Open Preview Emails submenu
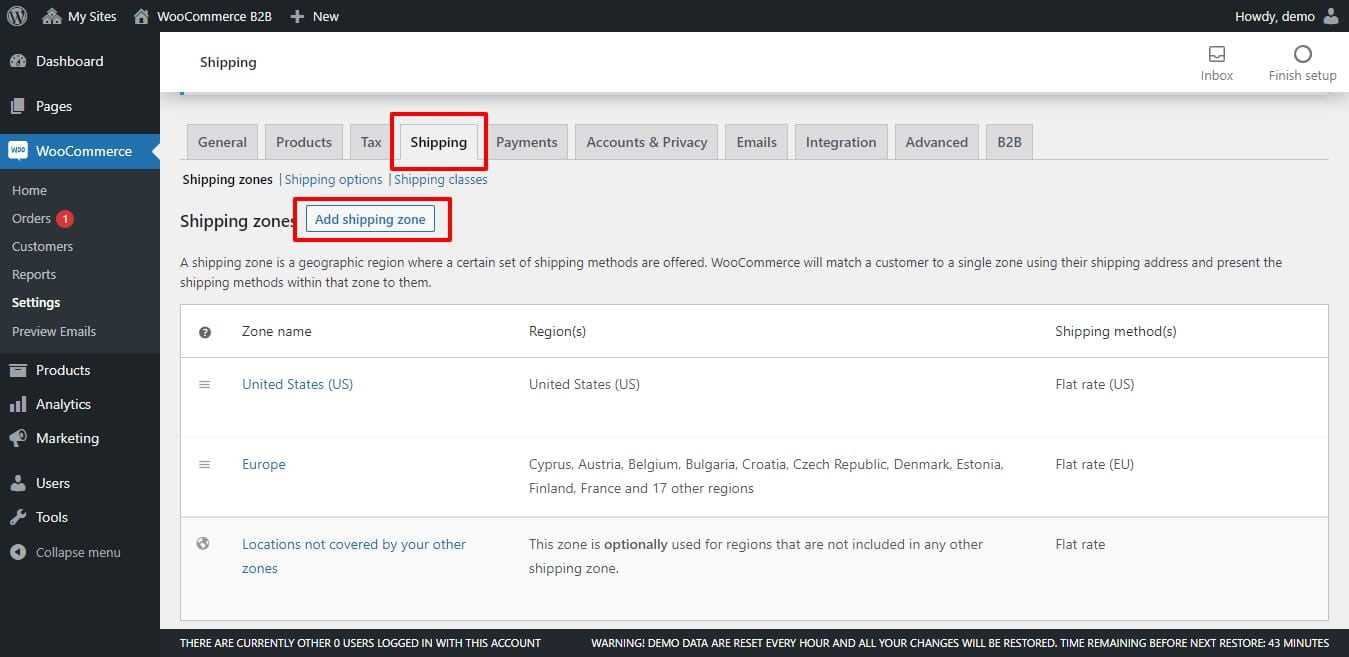 point(54,331)
